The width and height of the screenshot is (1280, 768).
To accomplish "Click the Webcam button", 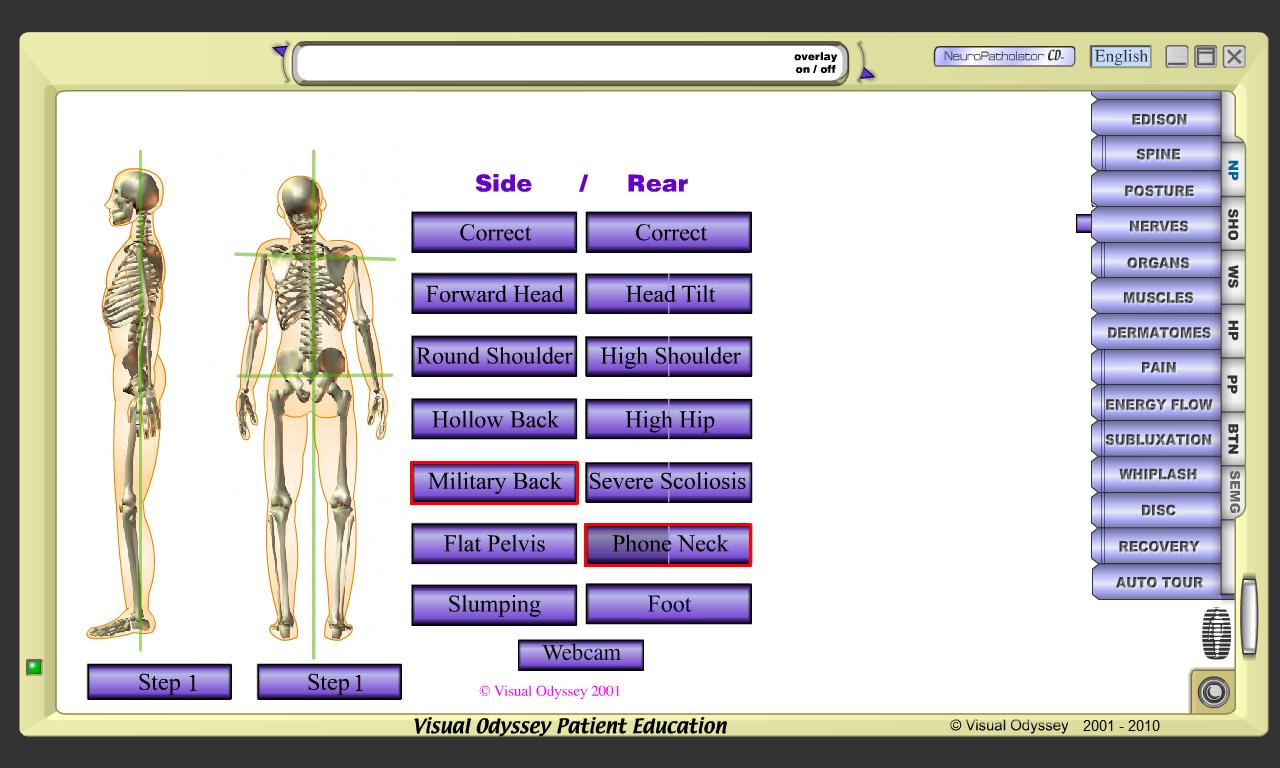I will pos(581,654).
